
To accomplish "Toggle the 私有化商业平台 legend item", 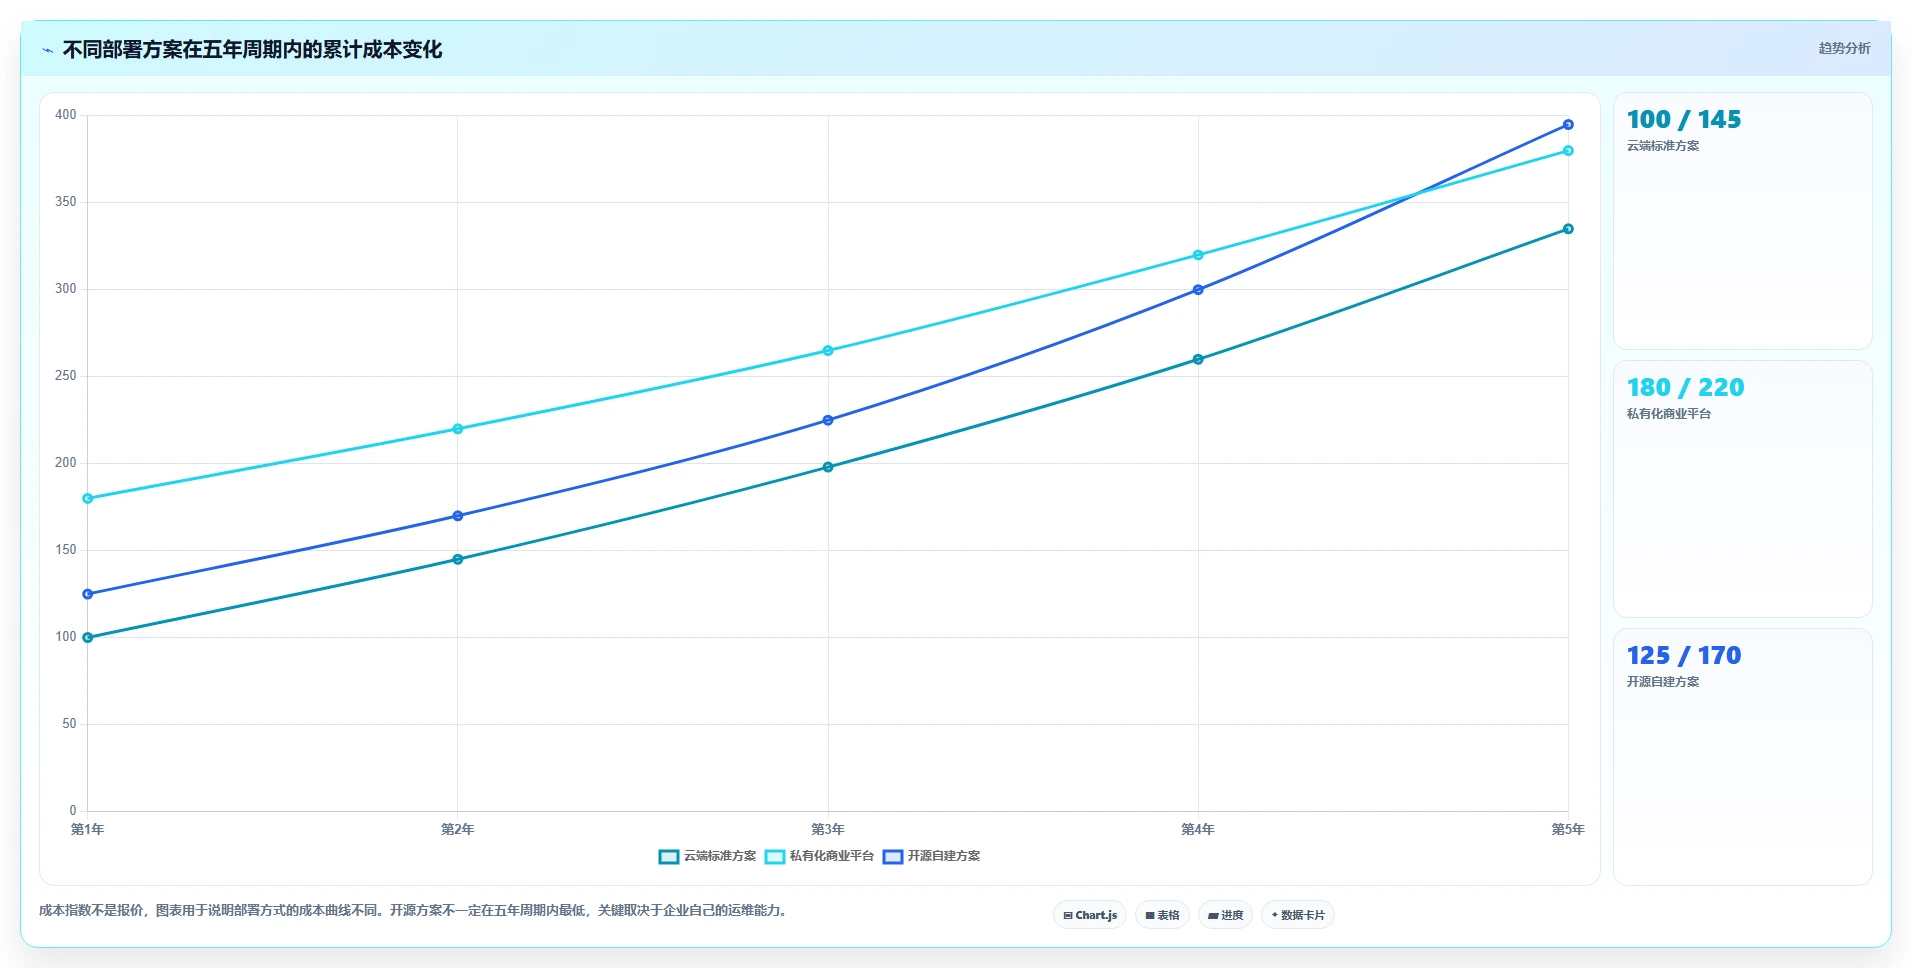I will [820, 856].
